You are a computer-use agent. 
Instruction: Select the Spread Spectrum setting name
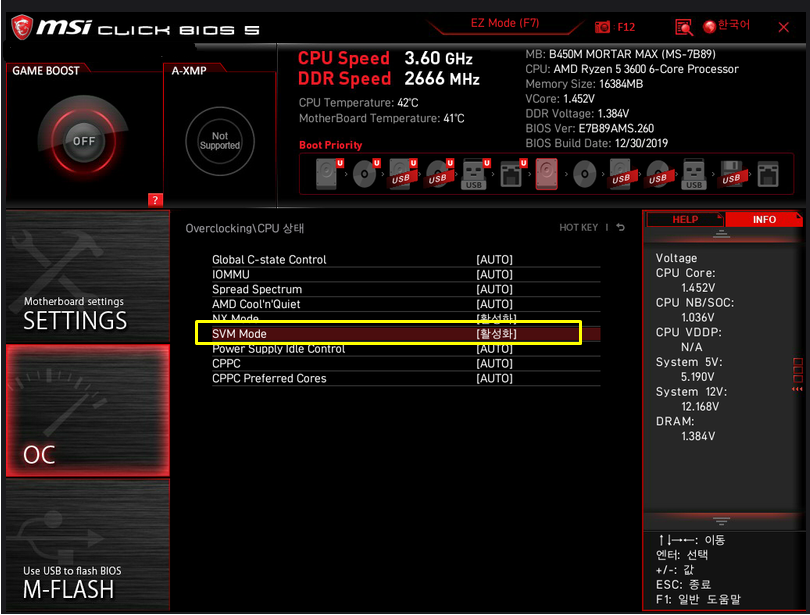point(257,289)
